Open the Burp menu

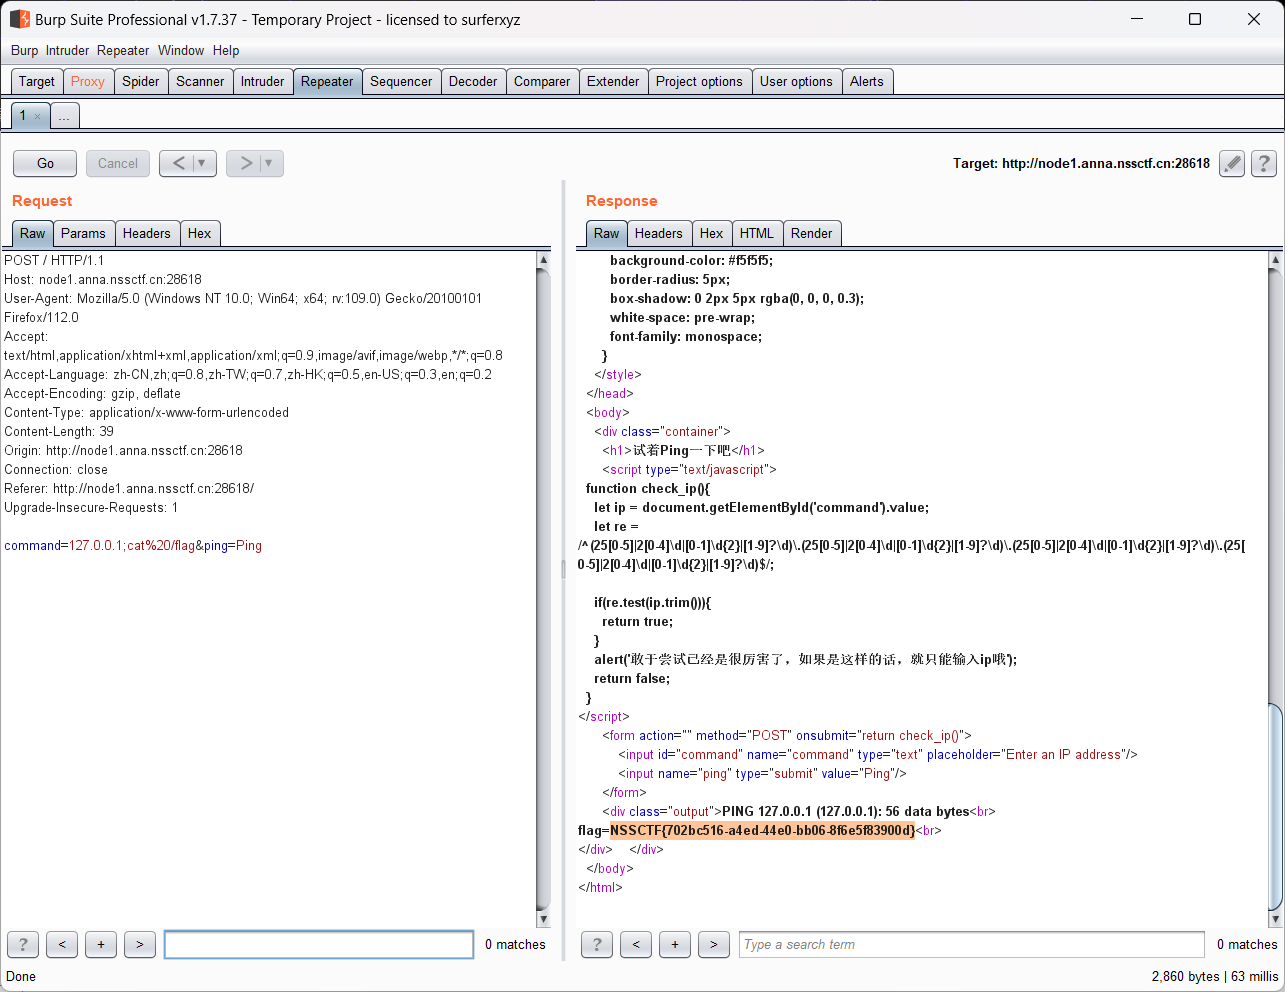tap(25, 50)
